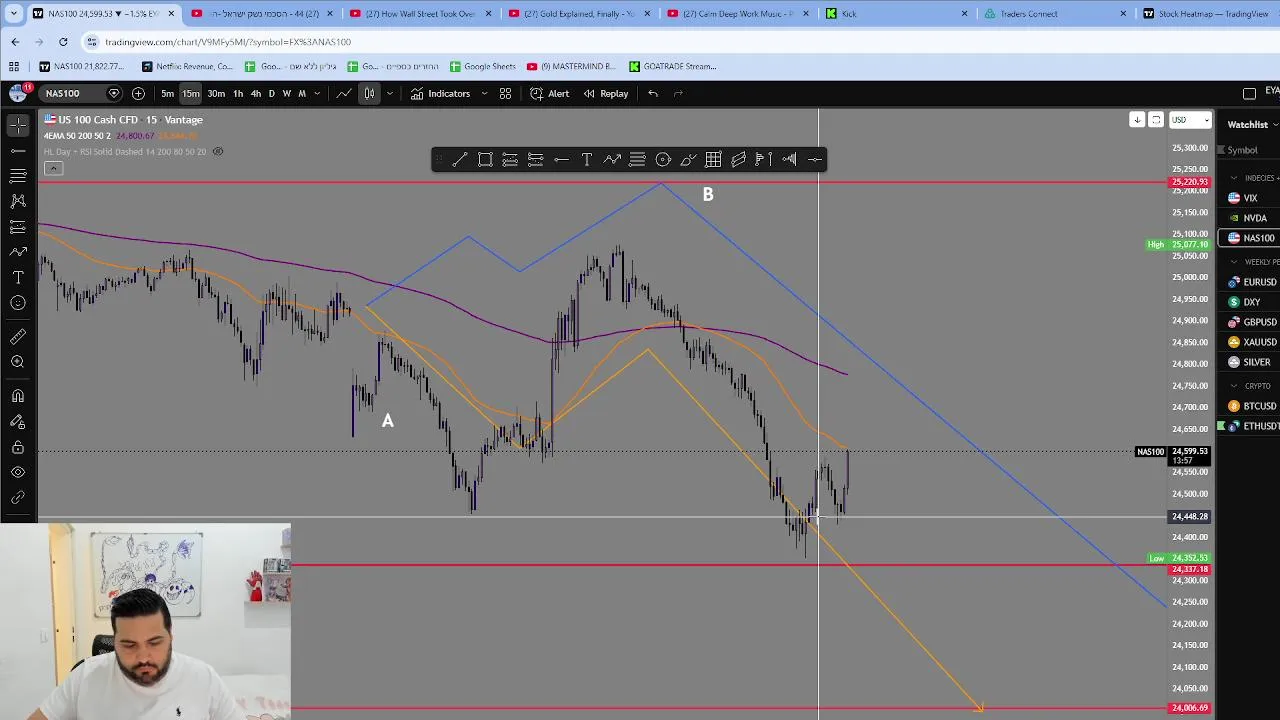Switch to 1h timeframe

238,93
